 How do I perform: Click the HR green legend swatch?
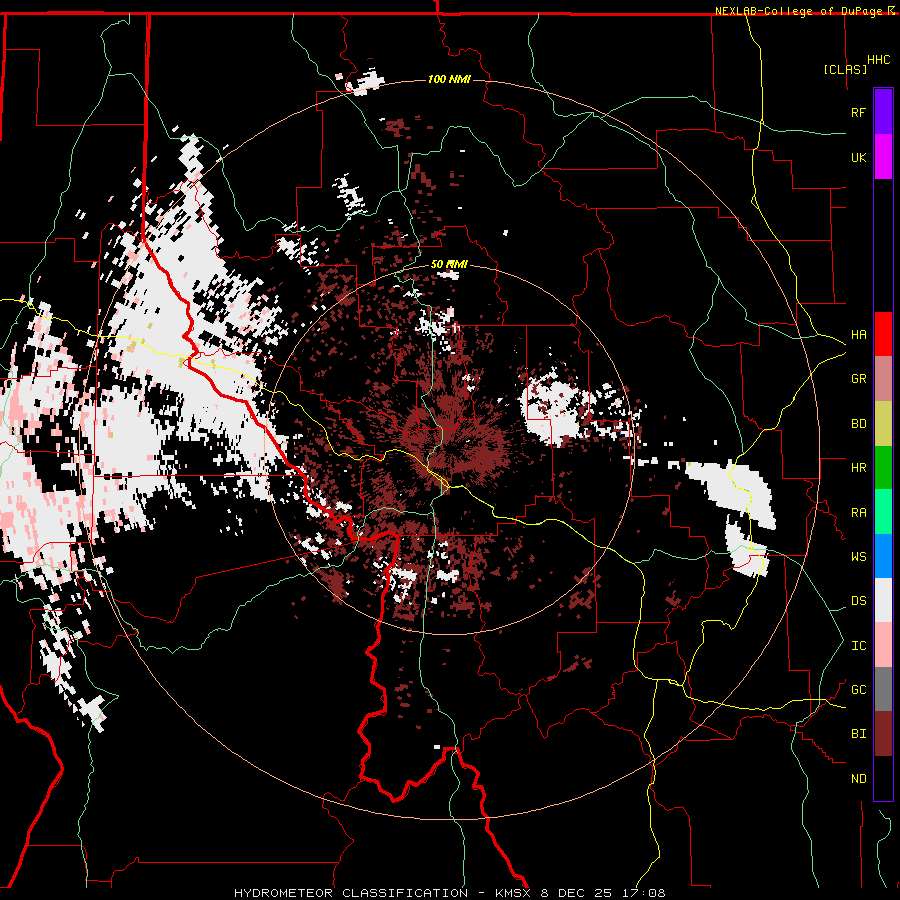(x=883, y=468)
